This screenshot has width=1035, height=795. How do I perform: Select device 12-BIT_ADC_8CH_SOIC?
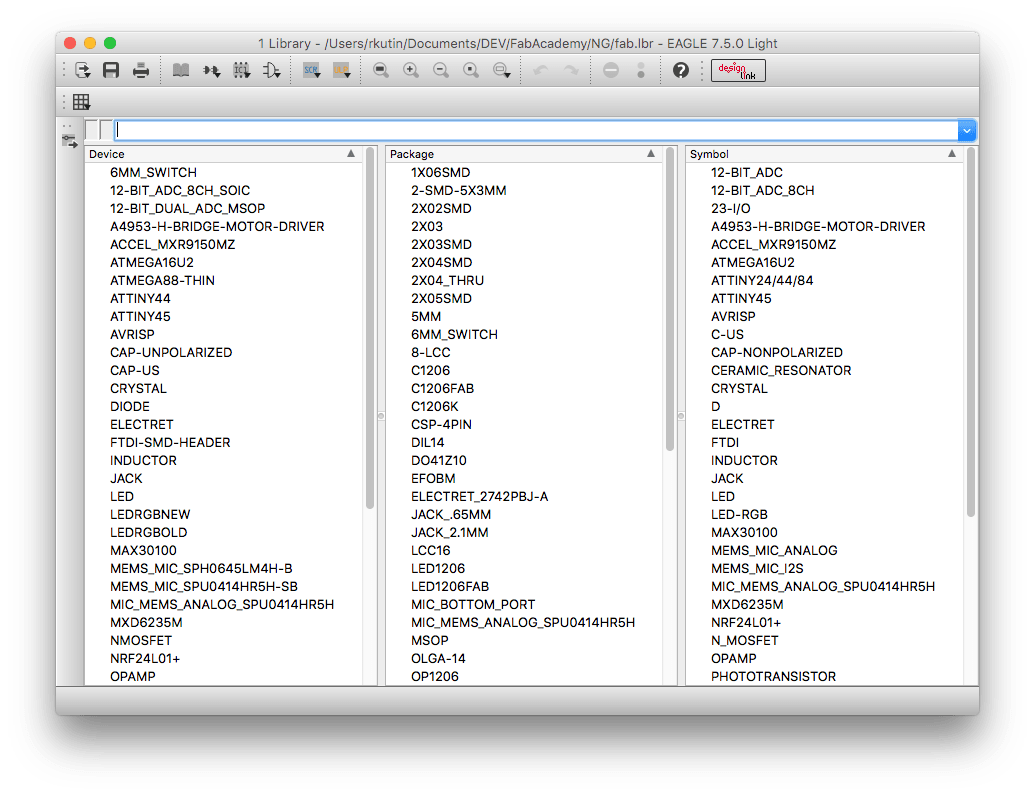coord(180,190)
